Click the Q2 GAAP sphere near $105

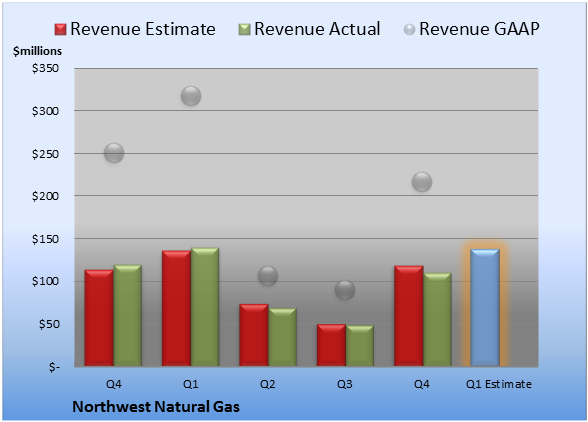(x=268, y=276)
